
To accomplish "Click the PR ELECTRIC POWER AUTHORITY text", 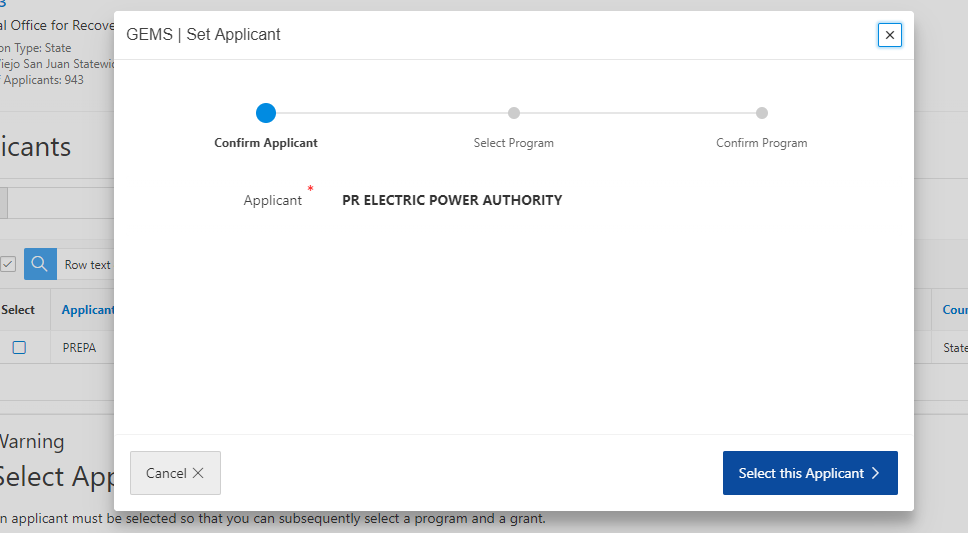I will click(x=452, y=200).
